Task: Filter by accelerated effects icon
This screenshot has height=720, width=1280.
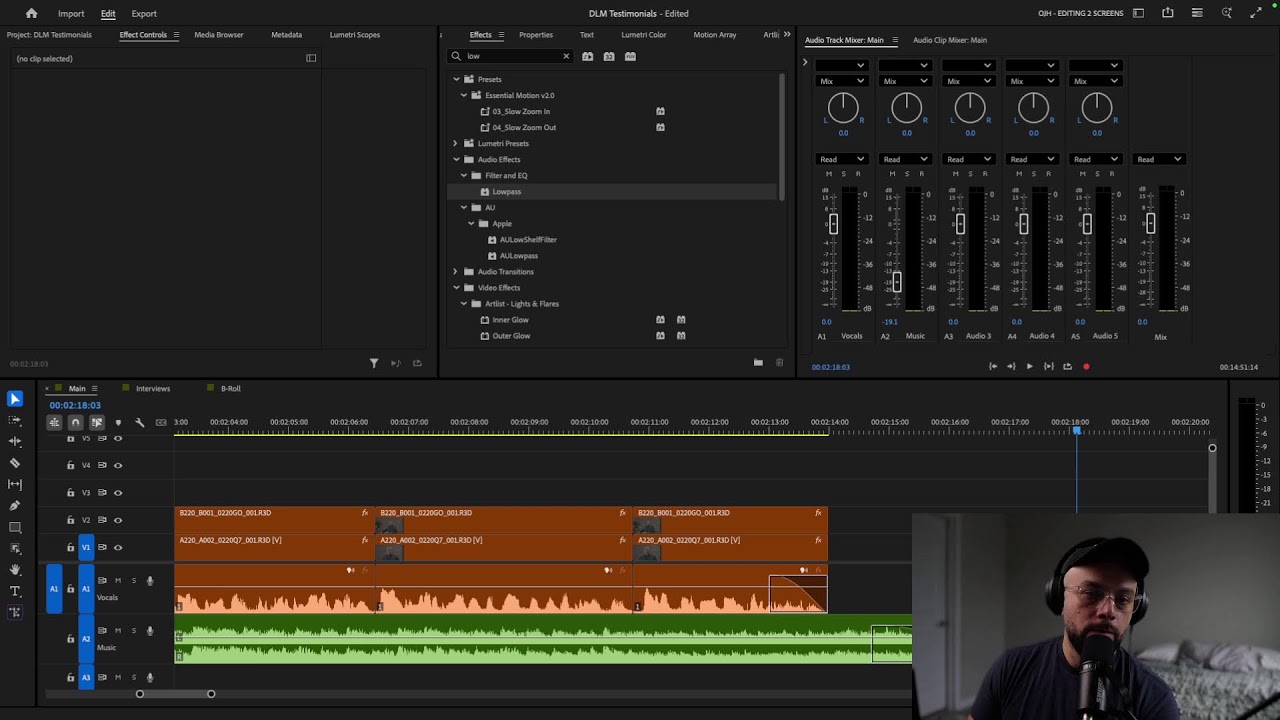Action: pos(587,56)
